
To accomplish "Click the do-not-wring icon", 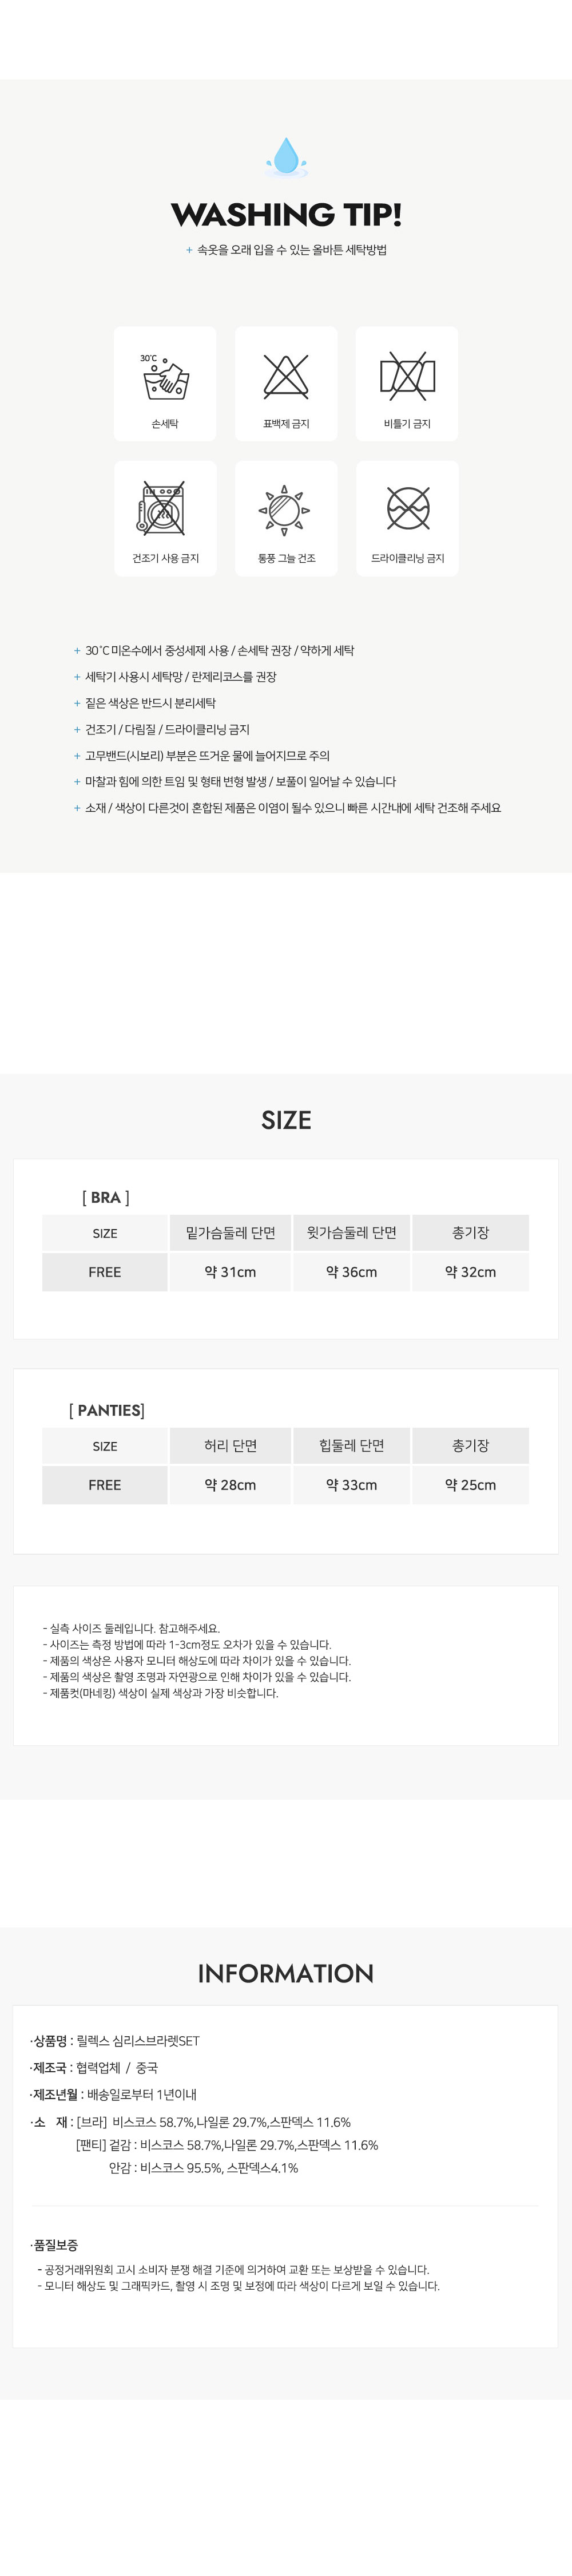I will pyautogui.click(x=407, y=376).
